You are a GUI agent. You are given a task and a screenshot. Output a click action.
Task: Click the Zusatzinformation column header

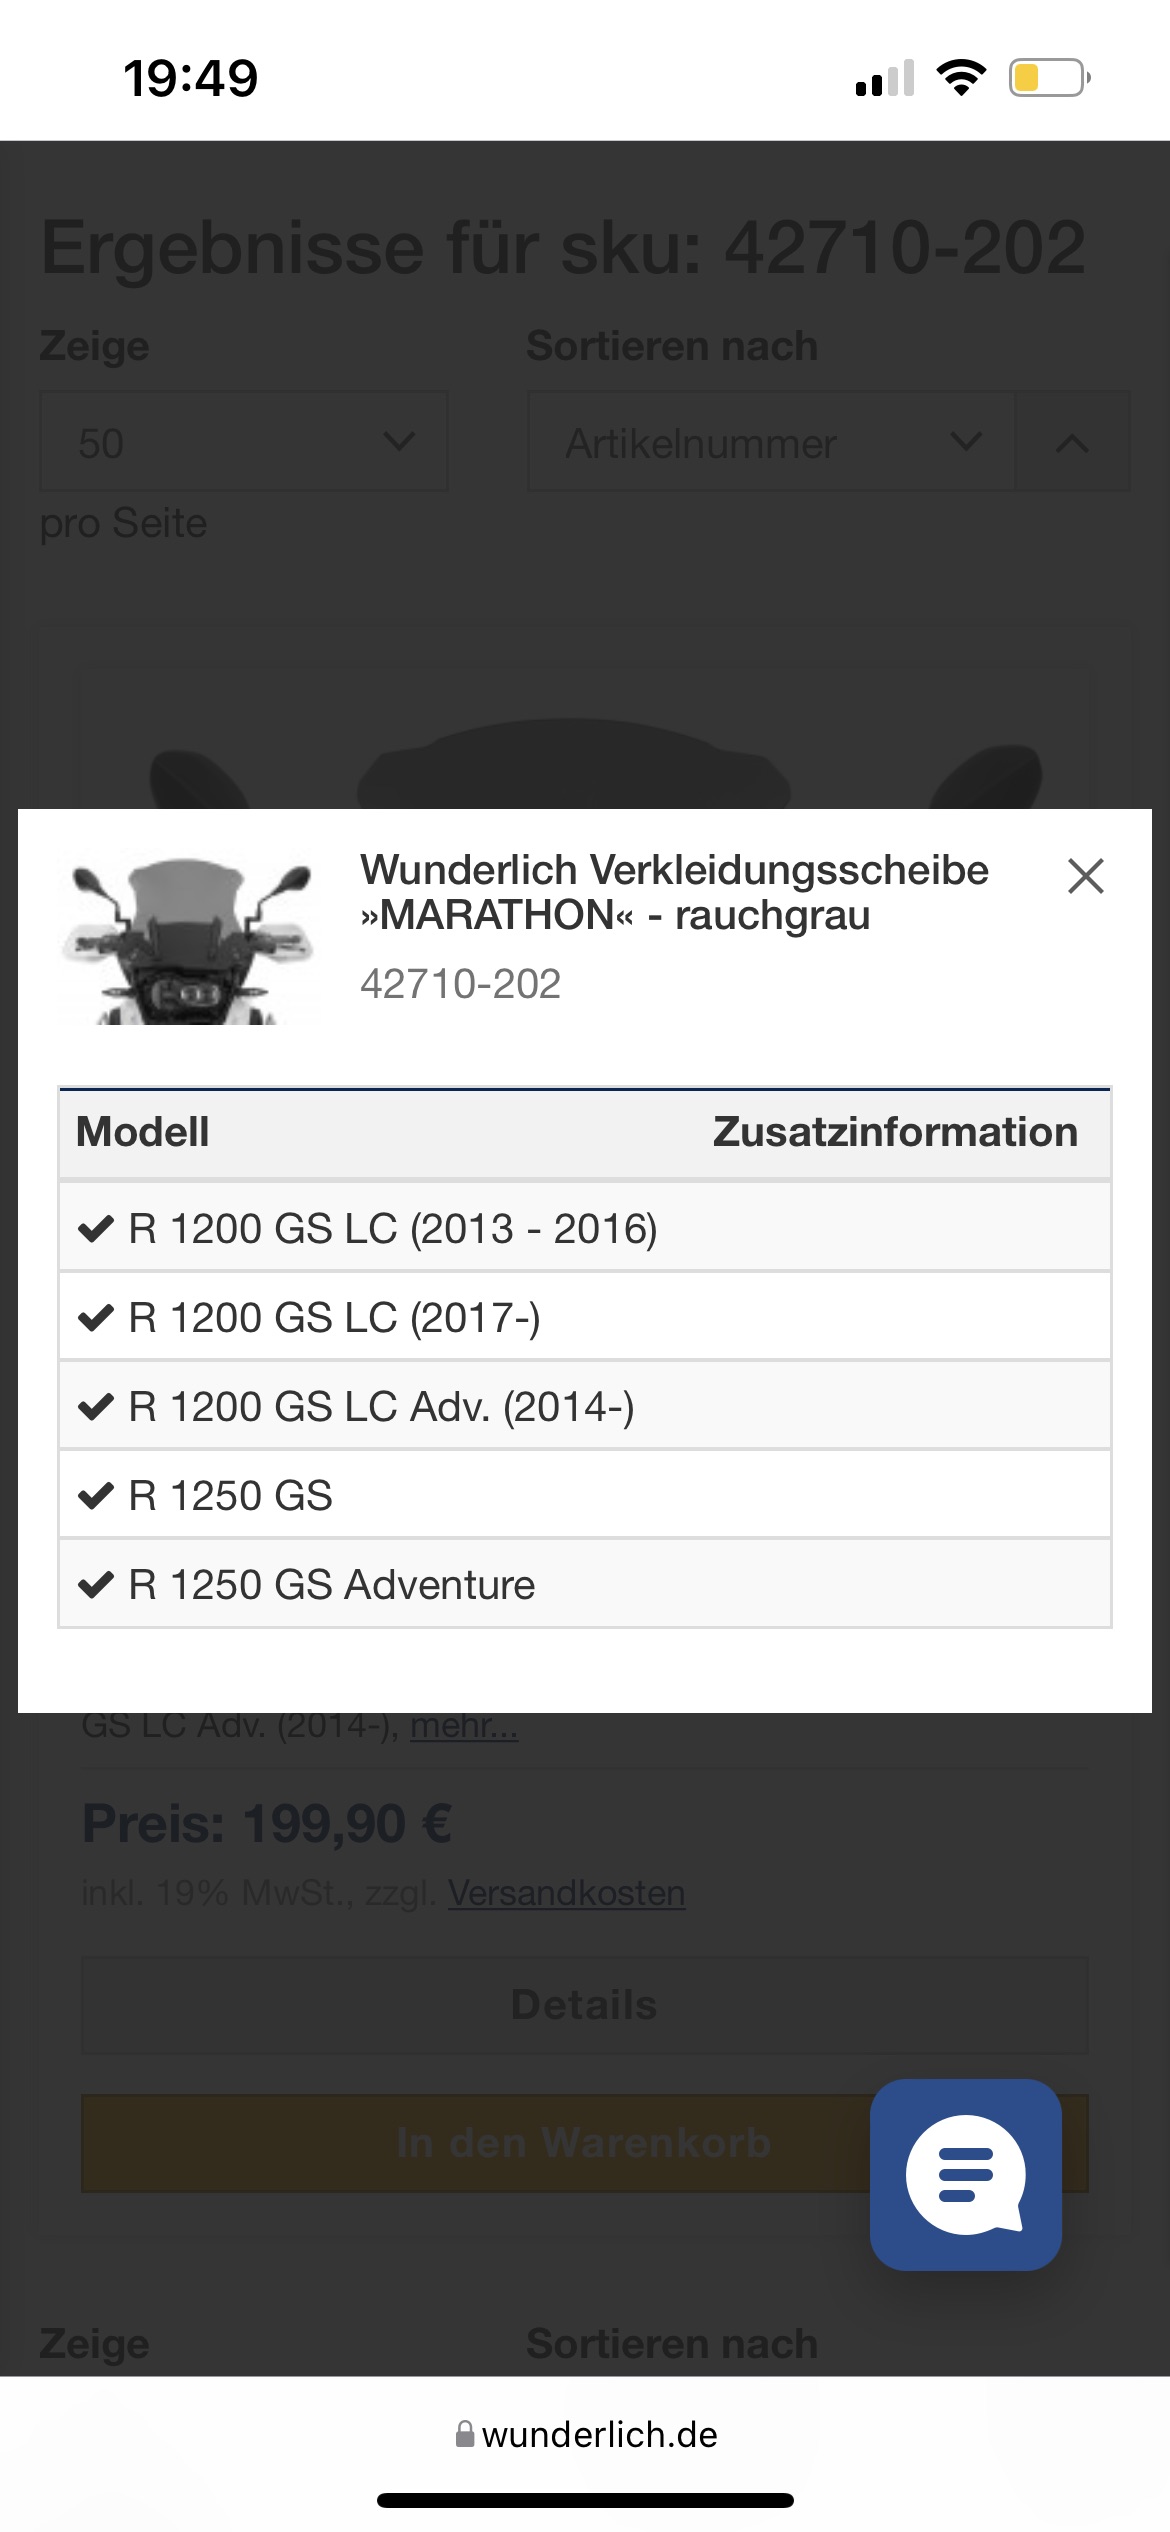pos(895,1132)
